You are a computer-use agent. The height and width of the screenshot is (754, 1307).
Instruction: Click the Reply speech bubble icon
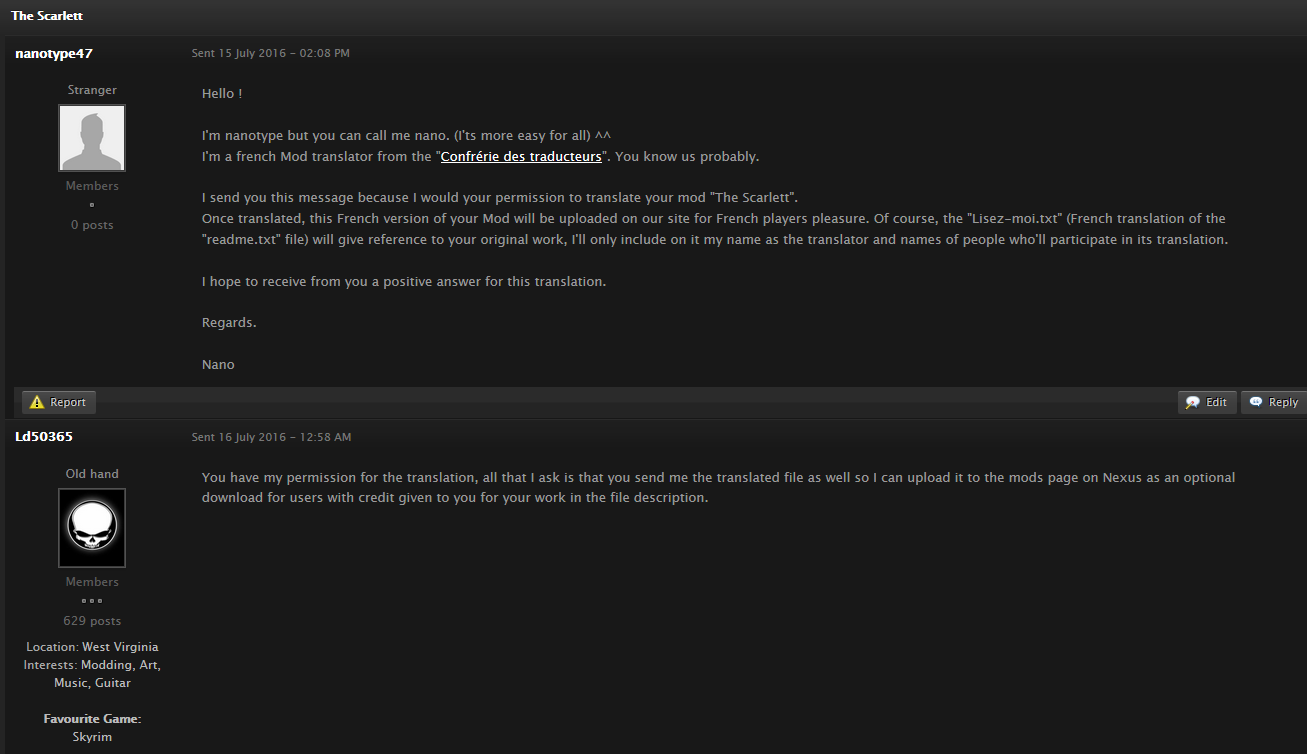(x=1256, y=402)
